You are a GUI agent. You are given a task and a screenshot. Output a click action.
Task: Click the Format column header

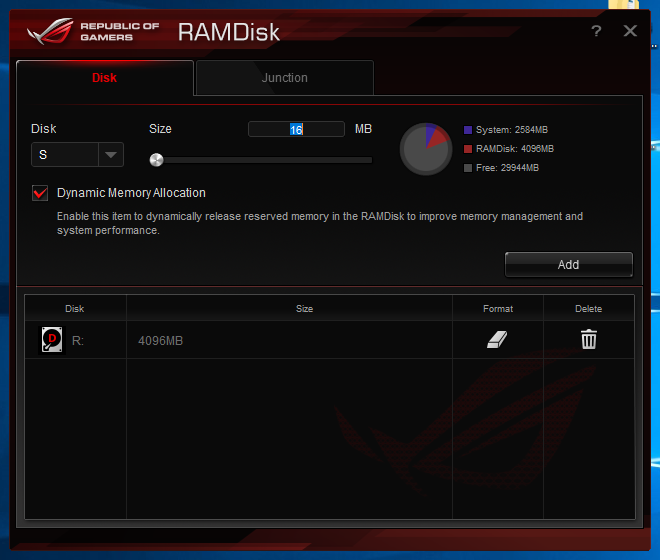[498, 309]
